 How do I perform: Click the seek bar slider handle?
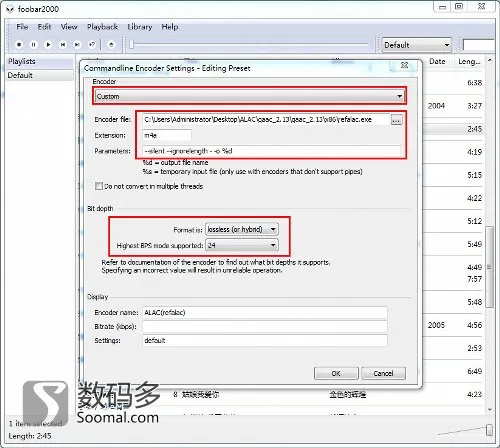click(x=131, y=44)
